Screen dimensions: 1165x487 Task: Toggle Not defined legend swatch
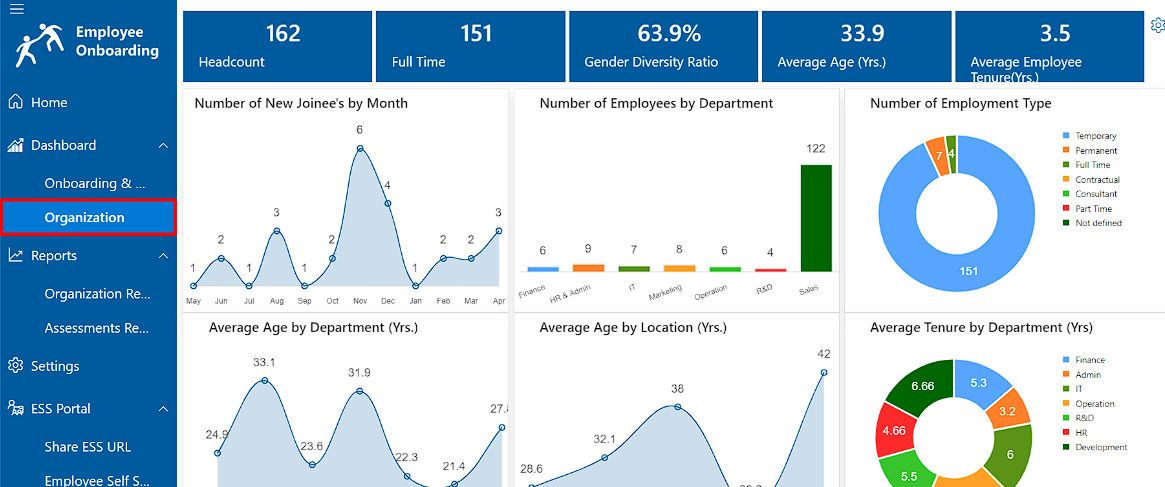[1066, 223]
